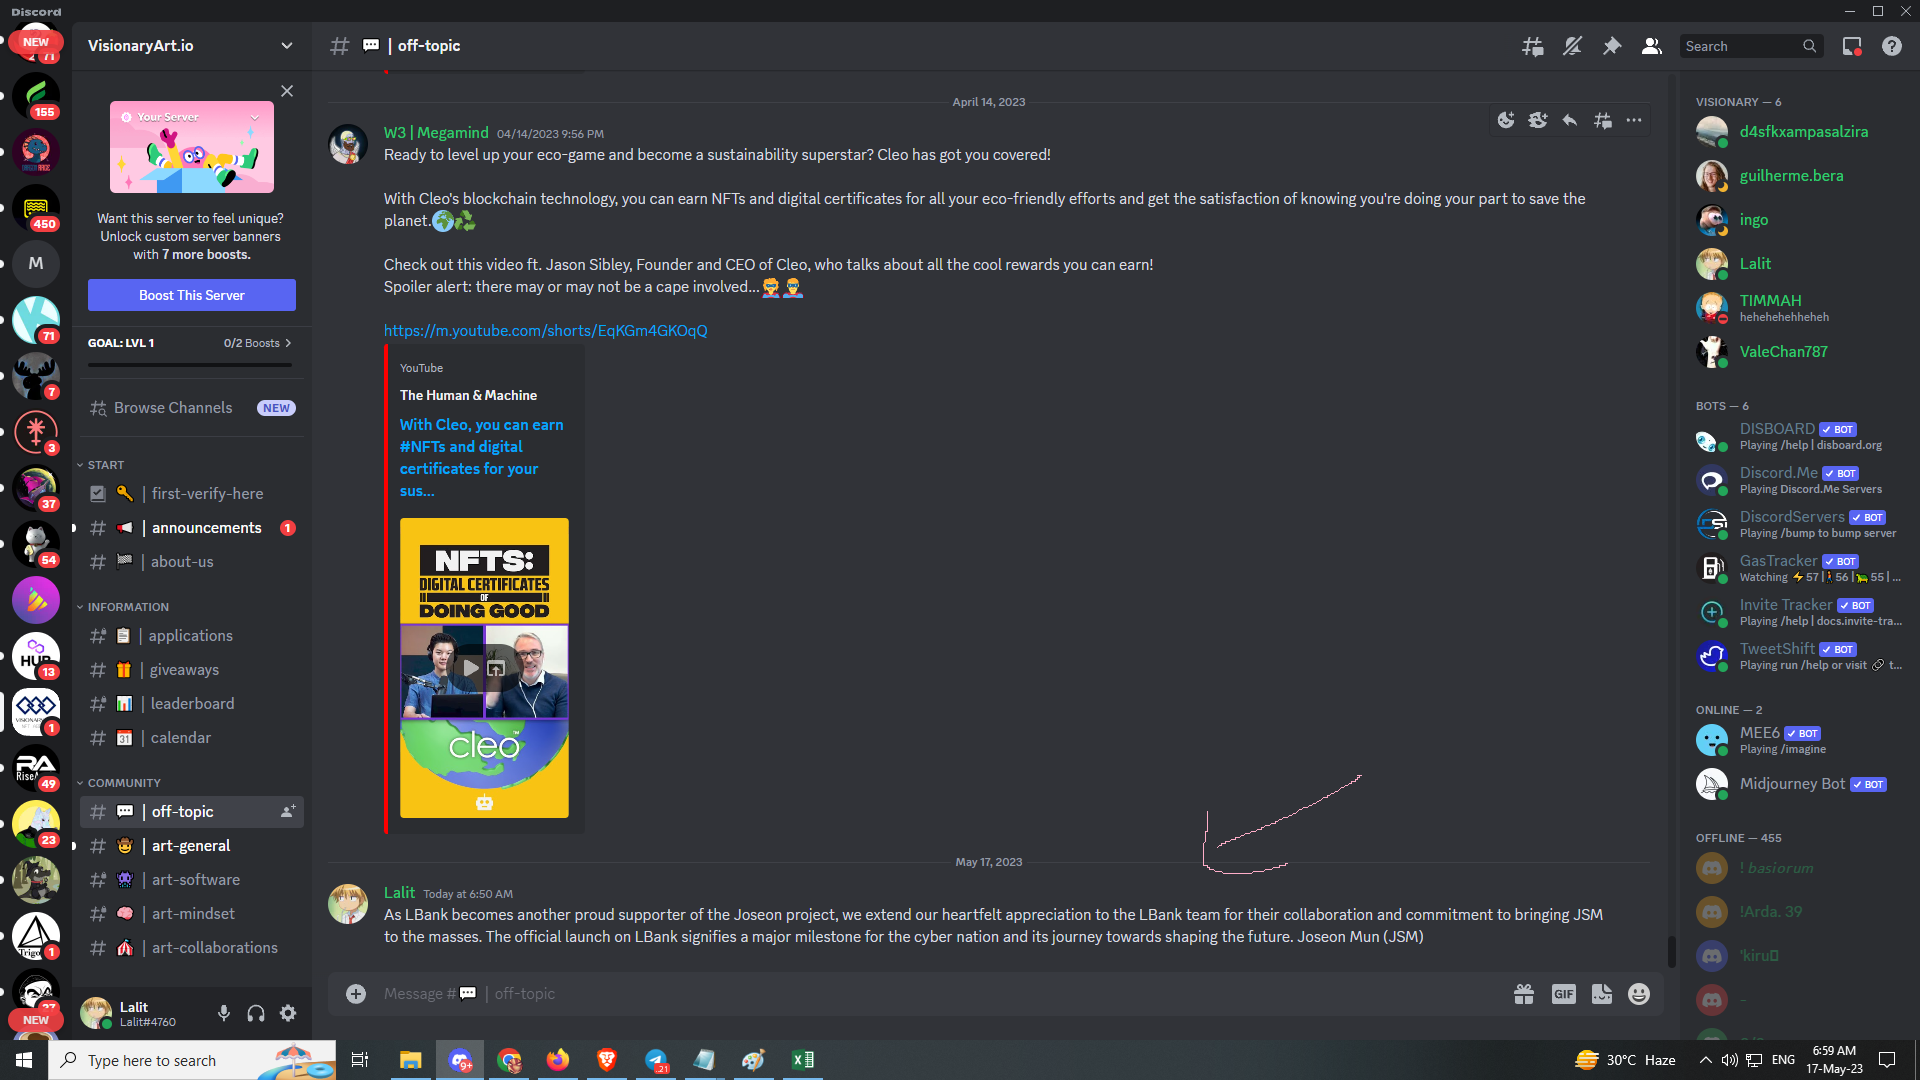Viewport: 1920px width, 1080px height.
Task: Show hidden system tray icons
Action: click(1705, 1060)
